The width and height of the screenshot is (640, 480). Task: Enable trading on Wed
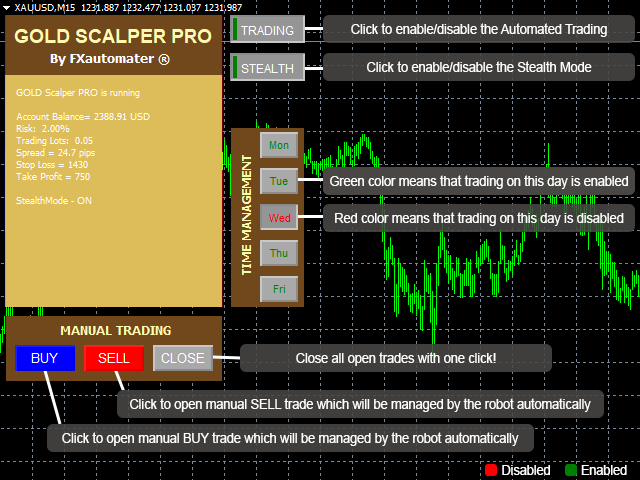pos(279,217)
